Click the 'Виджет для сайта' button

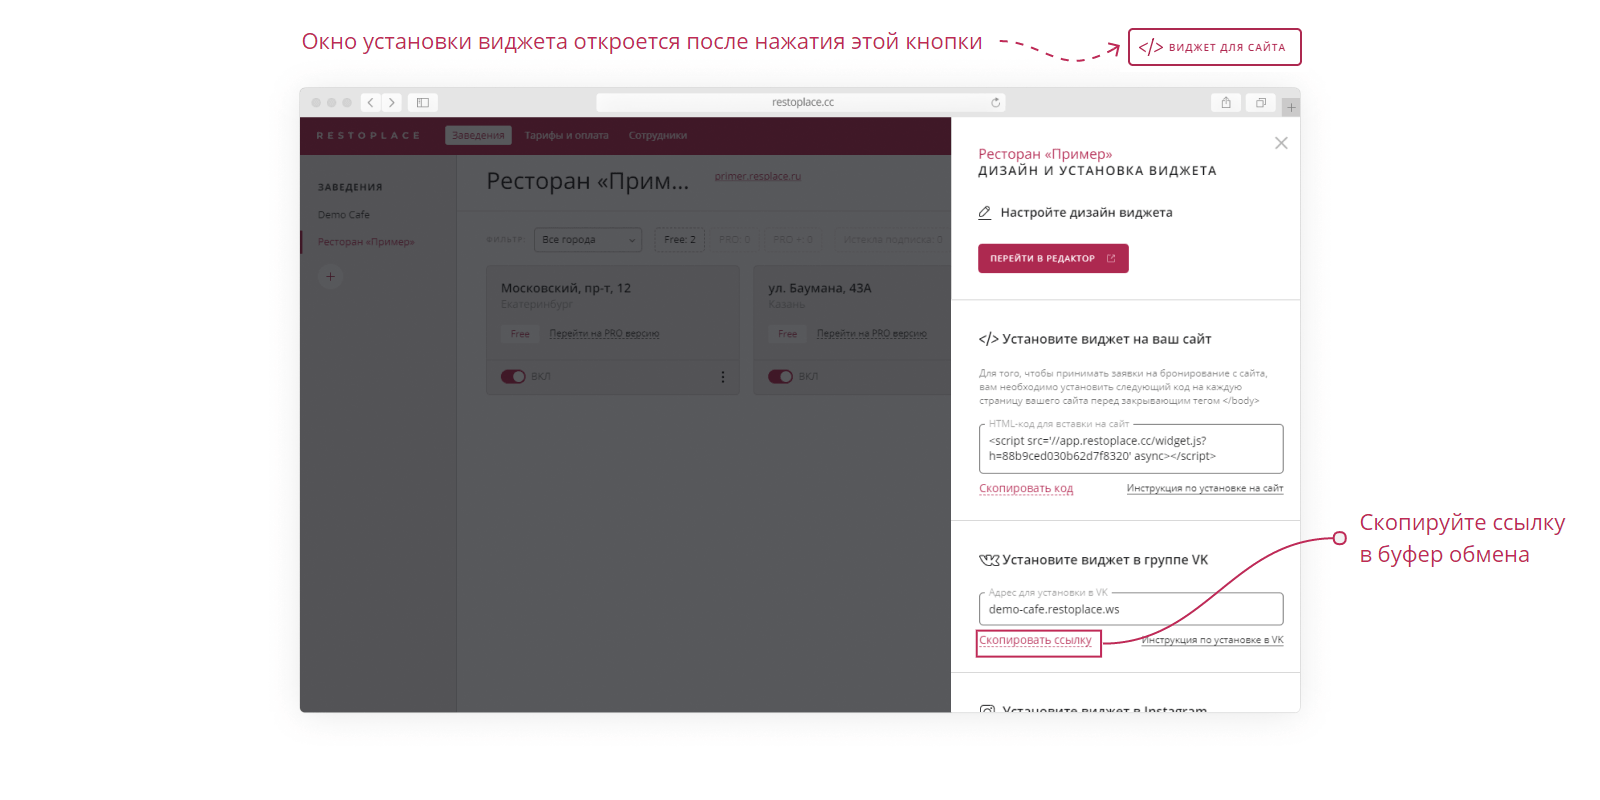tap(1214, 47)
